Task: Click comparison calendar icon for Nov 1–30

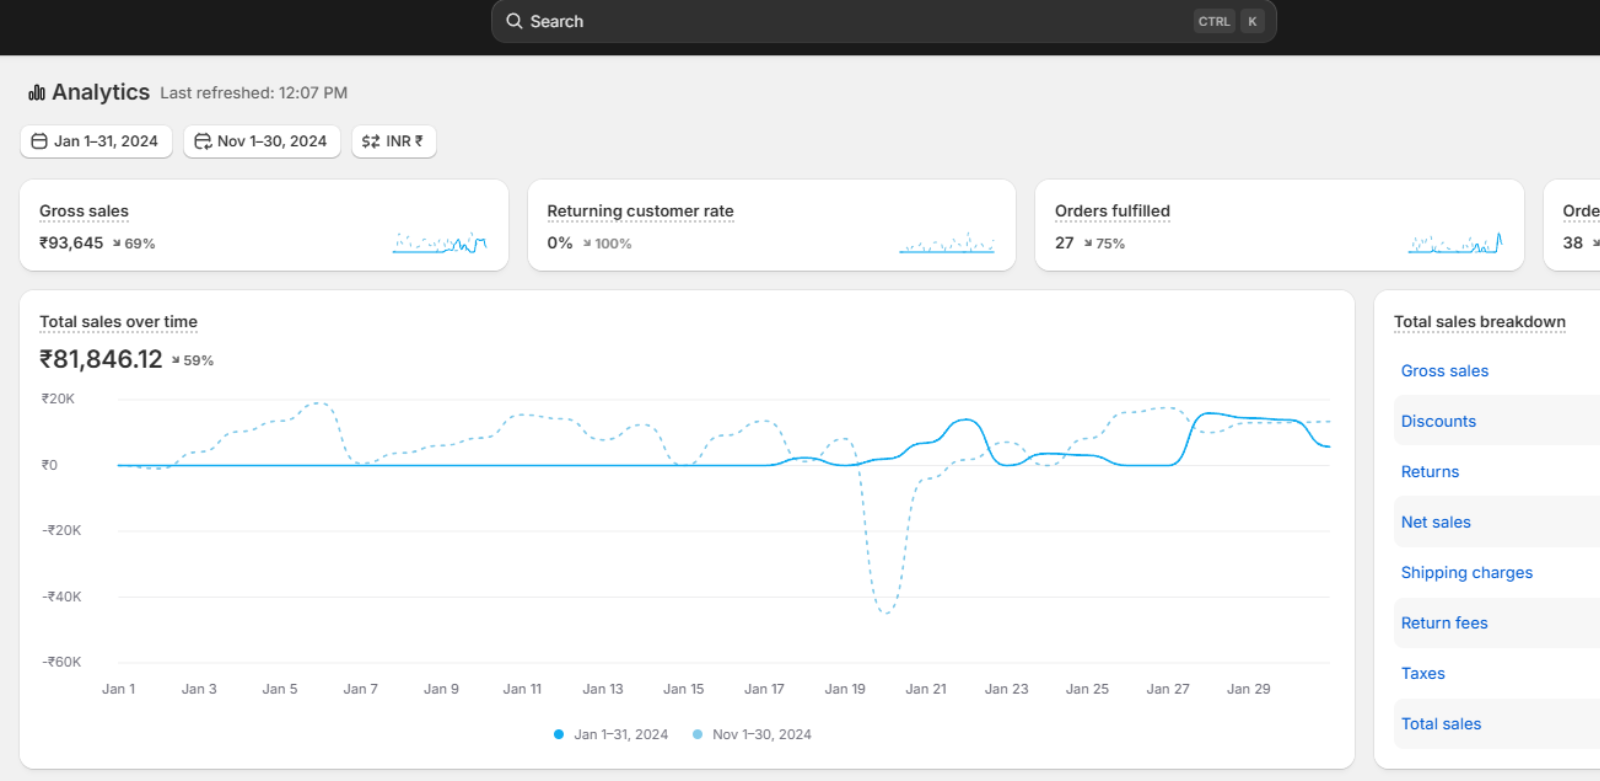Action: (202, 141)
